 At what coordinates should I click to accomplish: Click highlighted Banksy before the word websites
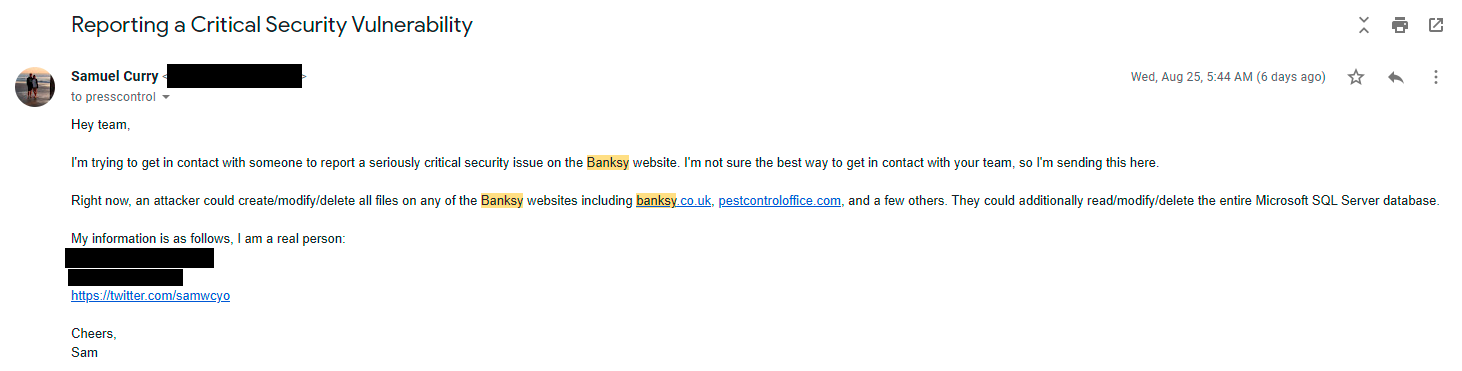502,201
